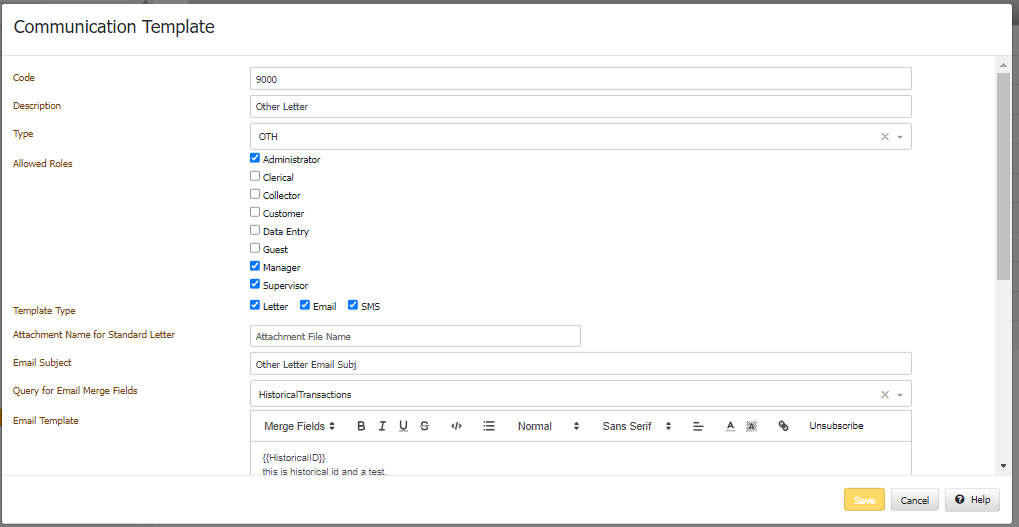This screenshot has width=1019, height=527.
Task: Click the Cancel button
Action: click(915, 500)
